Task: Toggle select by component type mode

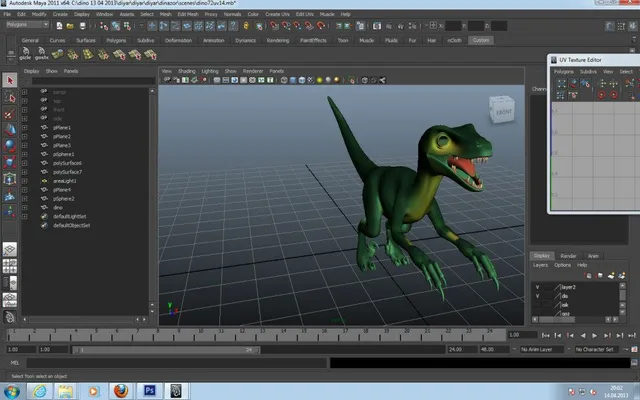Action: point(127,26)
